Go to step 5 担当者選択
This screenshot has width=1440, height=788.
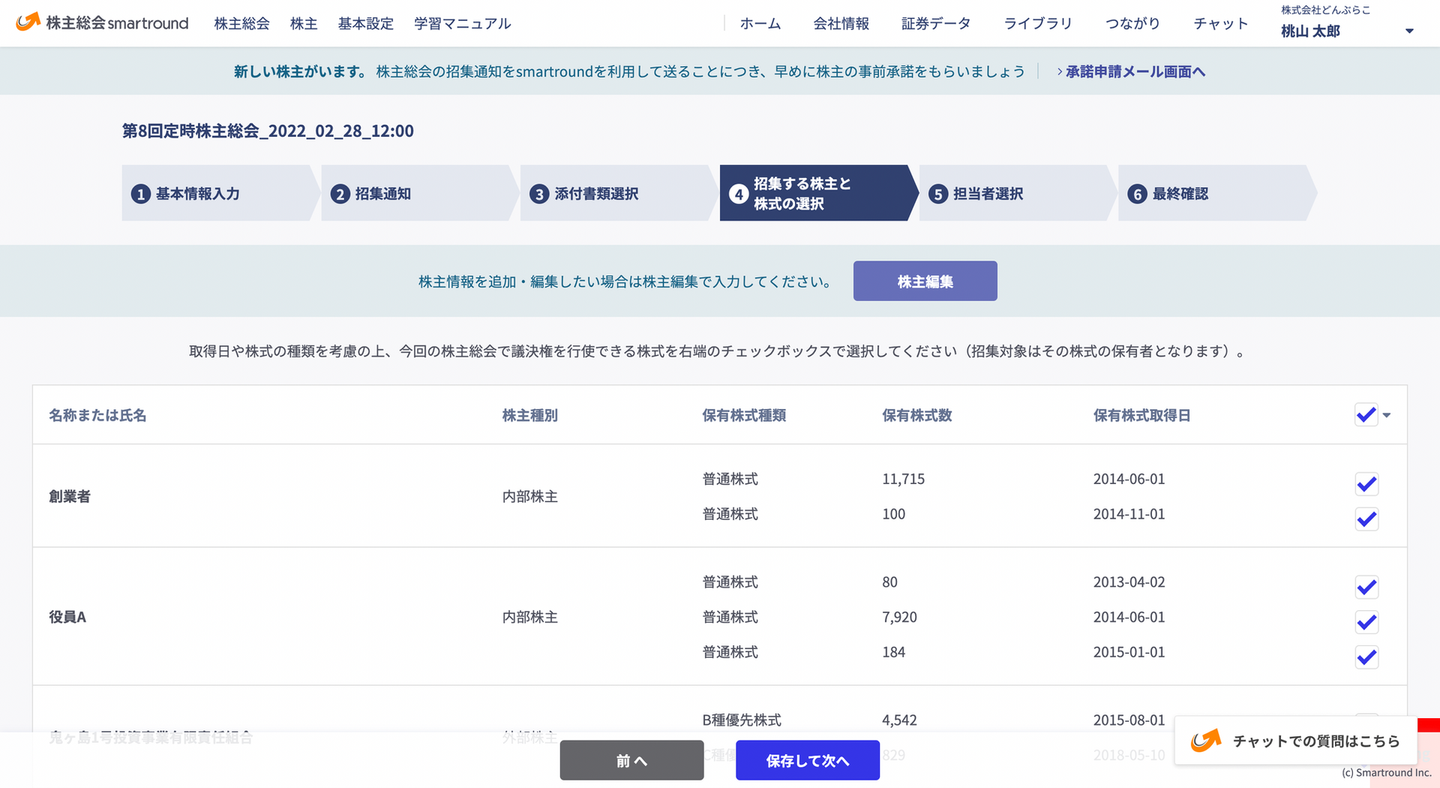point(1016,193)
